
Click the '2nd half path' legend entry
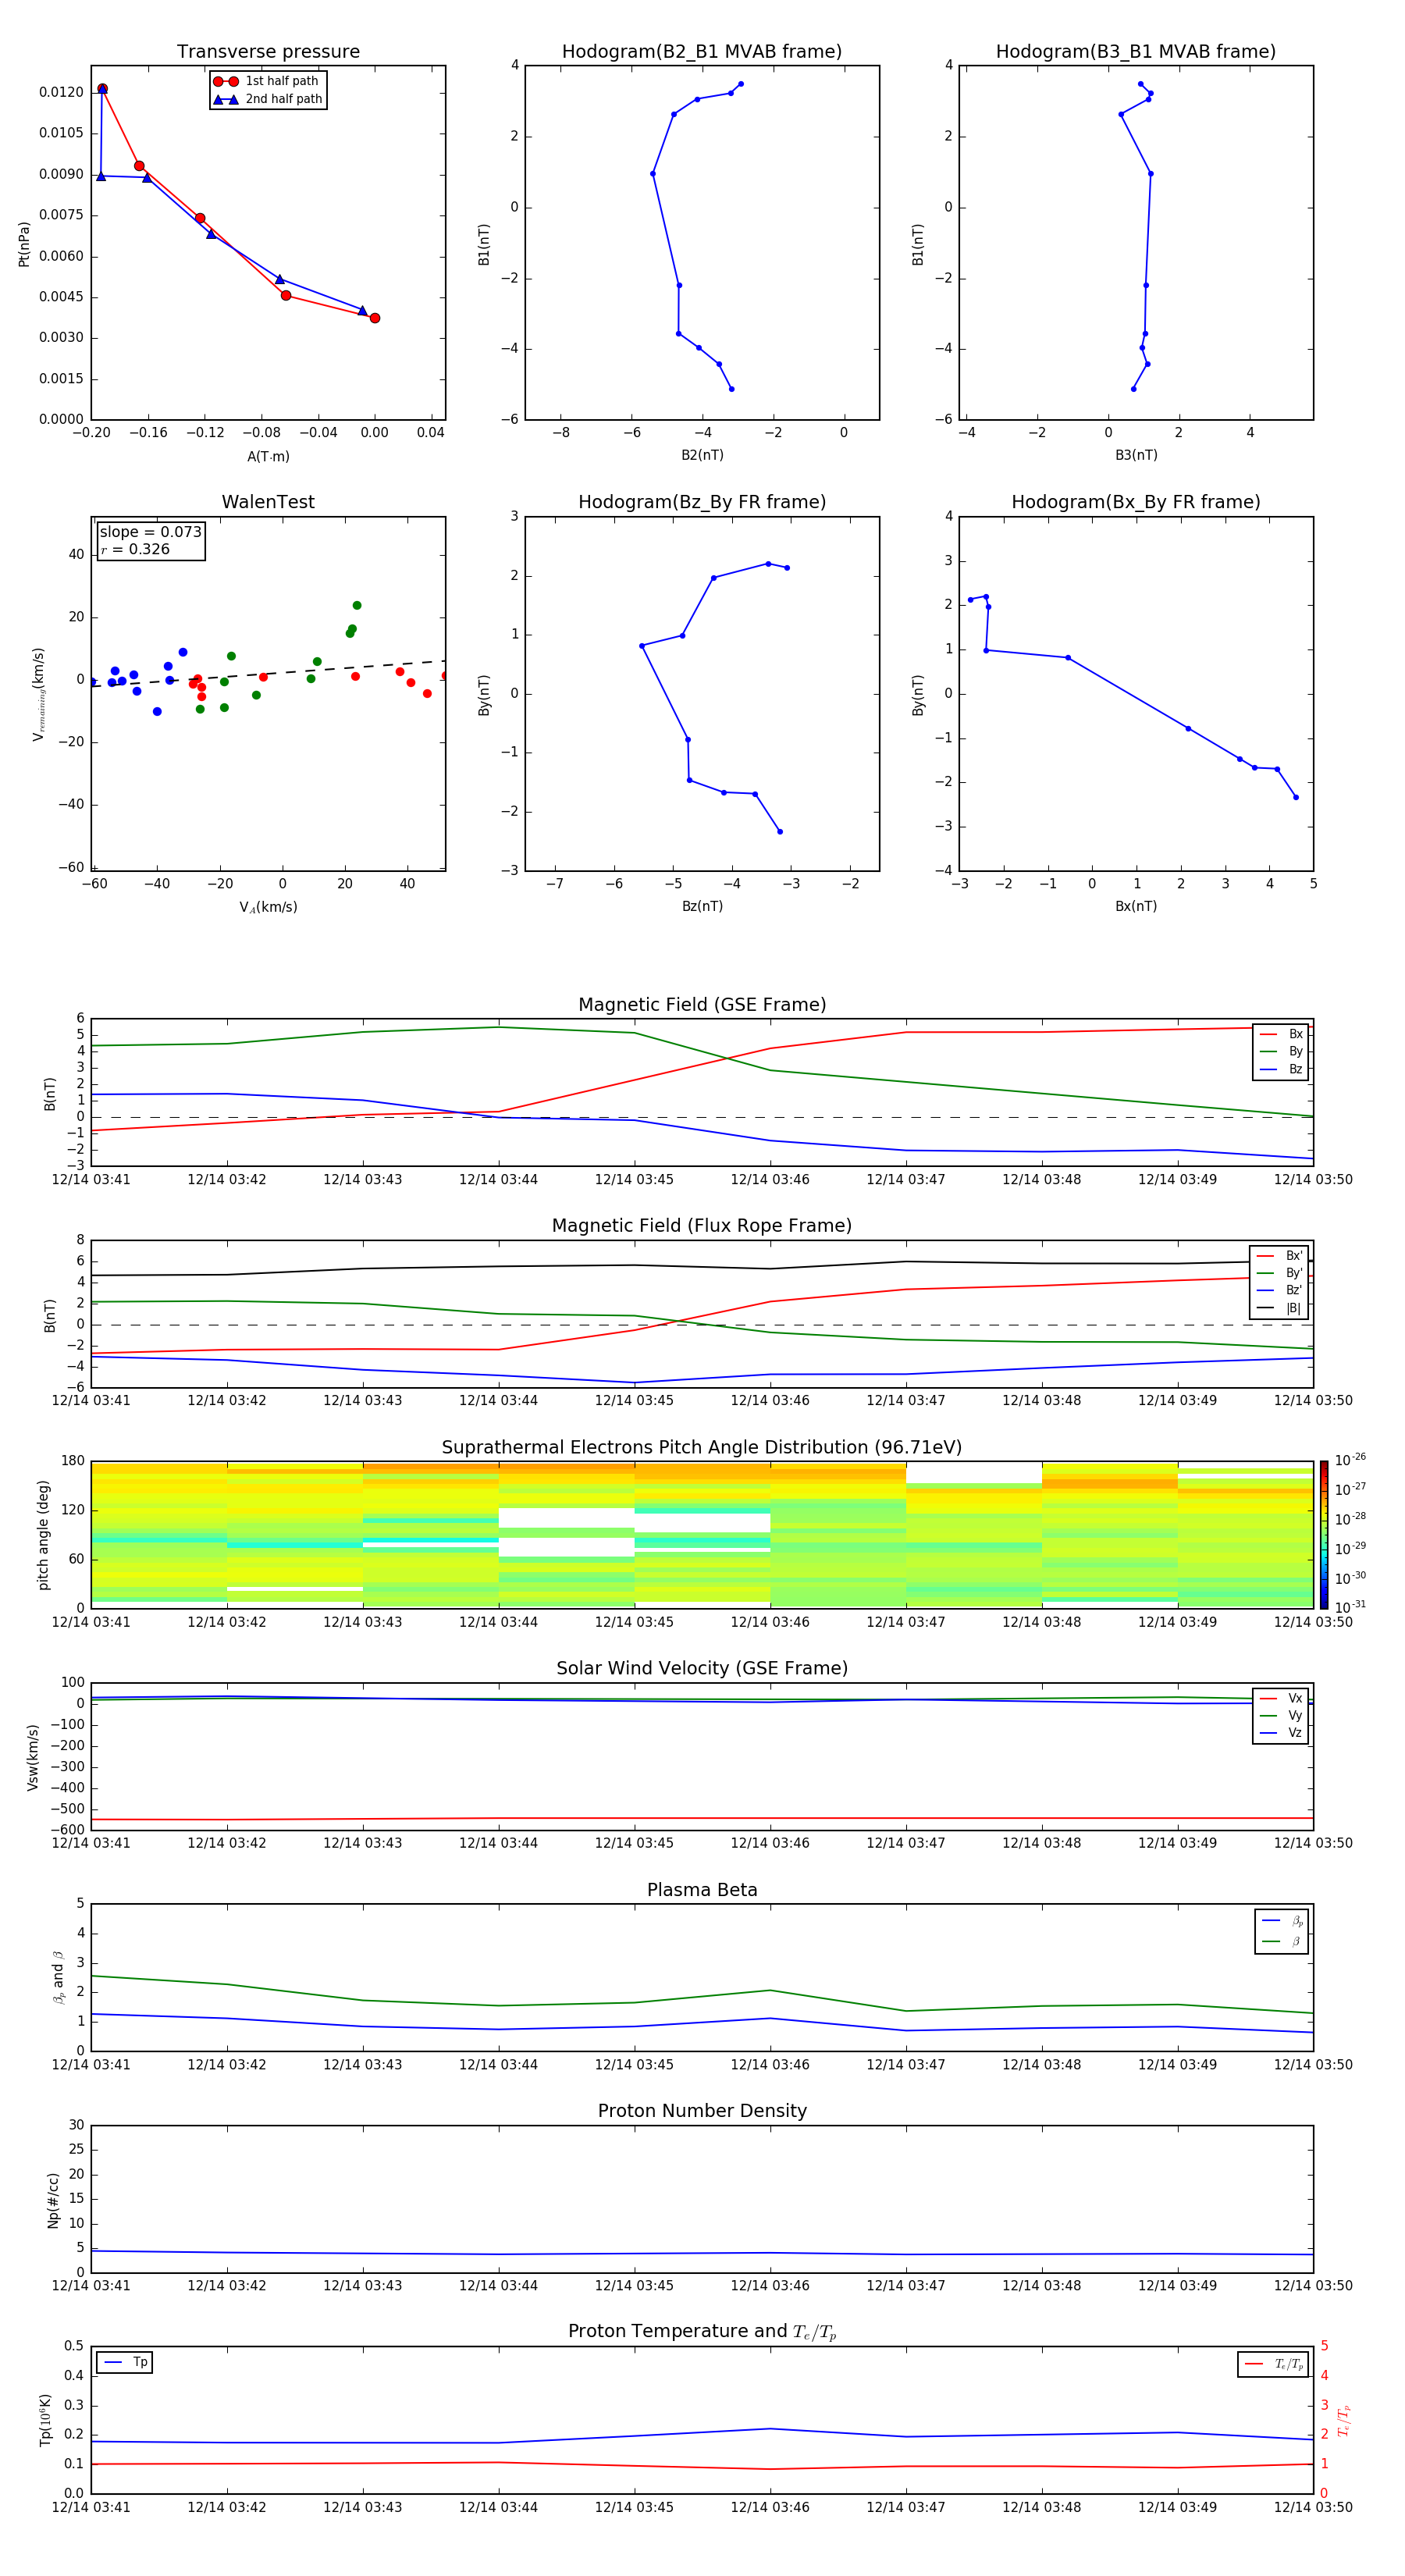click(x=268, y=99)
